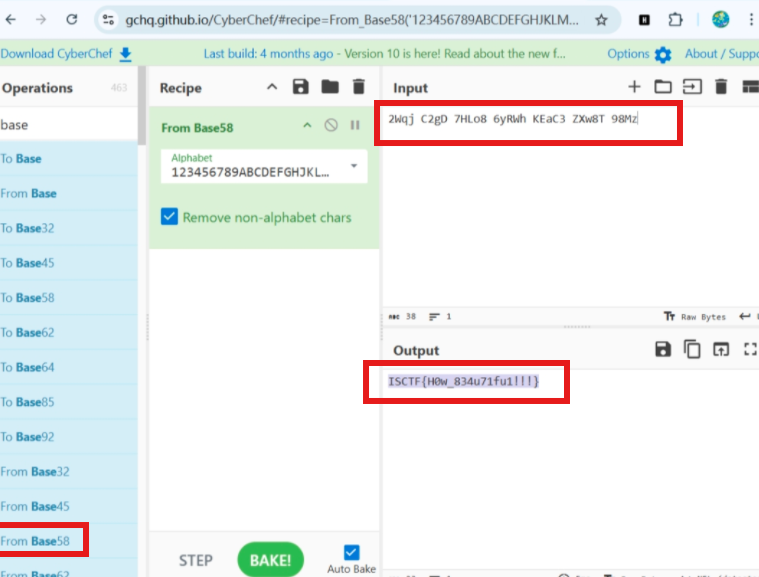Add a new input tab
This screenshot has width=759, height=577.
pyautogui.click(x=633, y=88)
